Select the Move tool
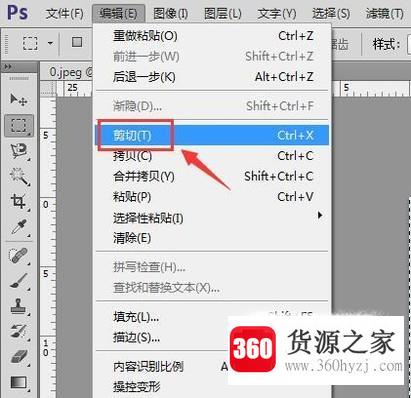Image resolution: width=411 pixels, height=398 pixels. pyautogui.click(x=18, y=99)
